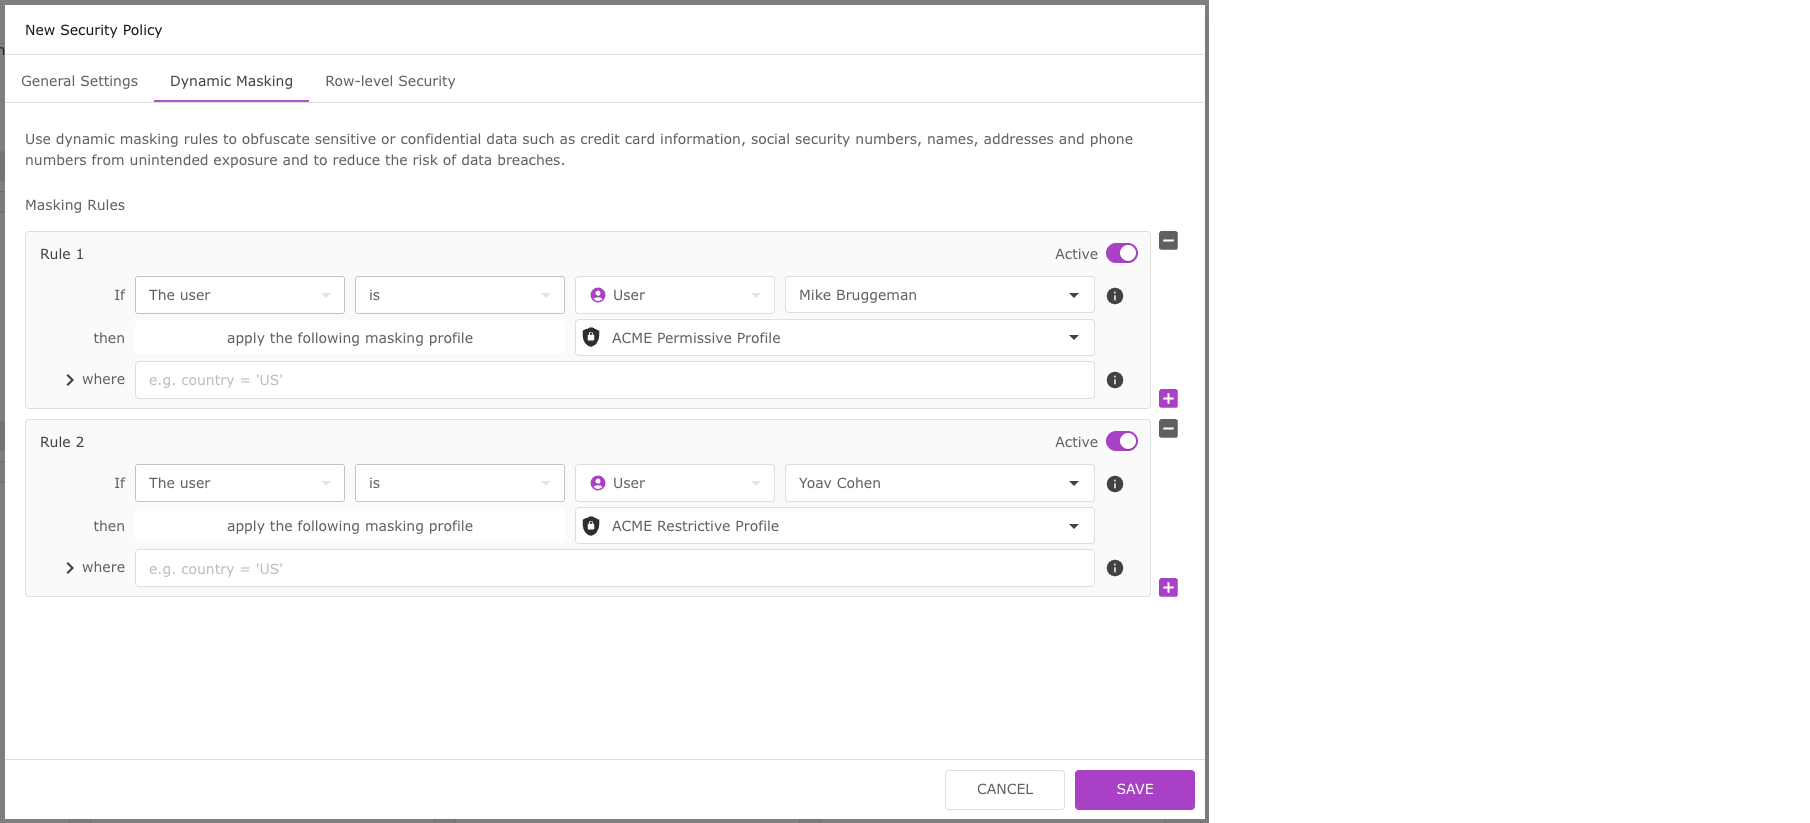Open Row-level Security tab
This screenshot has width=1810, height=823.
point(390,81)
